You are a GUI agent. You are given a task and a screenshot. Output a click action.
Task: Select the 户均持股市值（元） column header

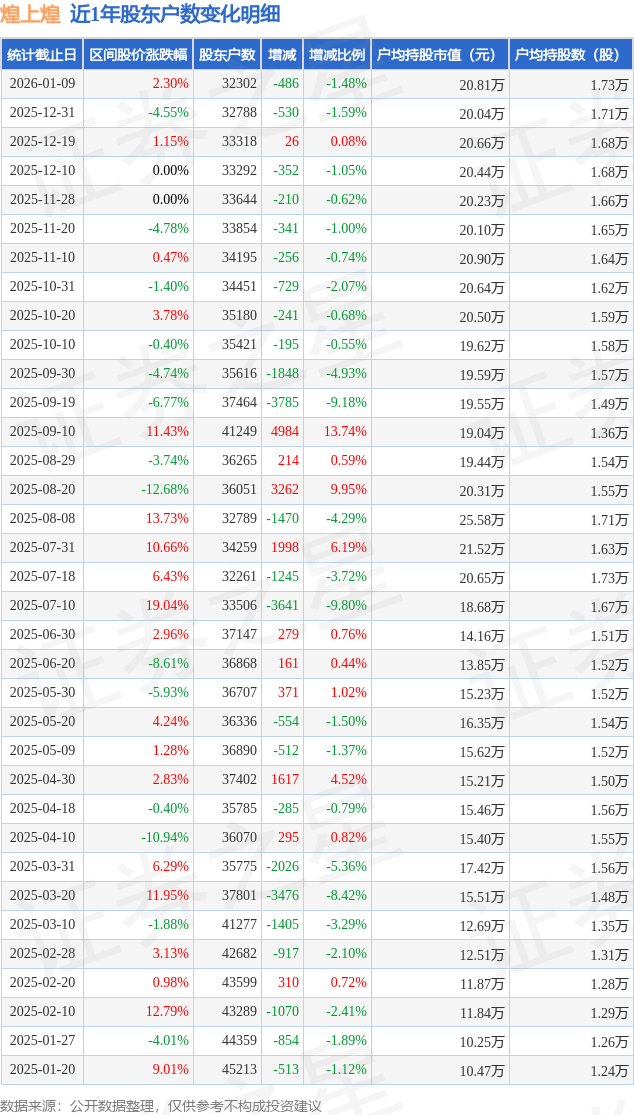pyautogui.click(x=440, y=55)
